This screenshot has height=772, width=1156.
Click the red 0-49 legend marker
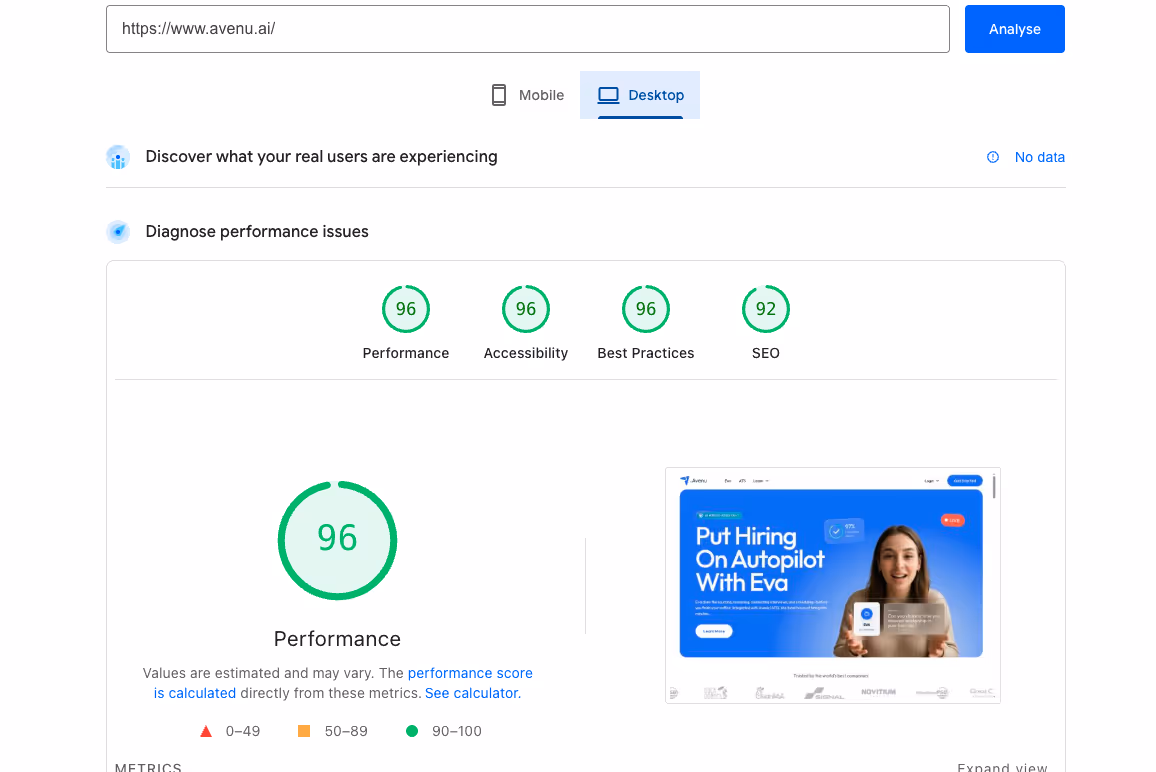click(x=207, y=731)
